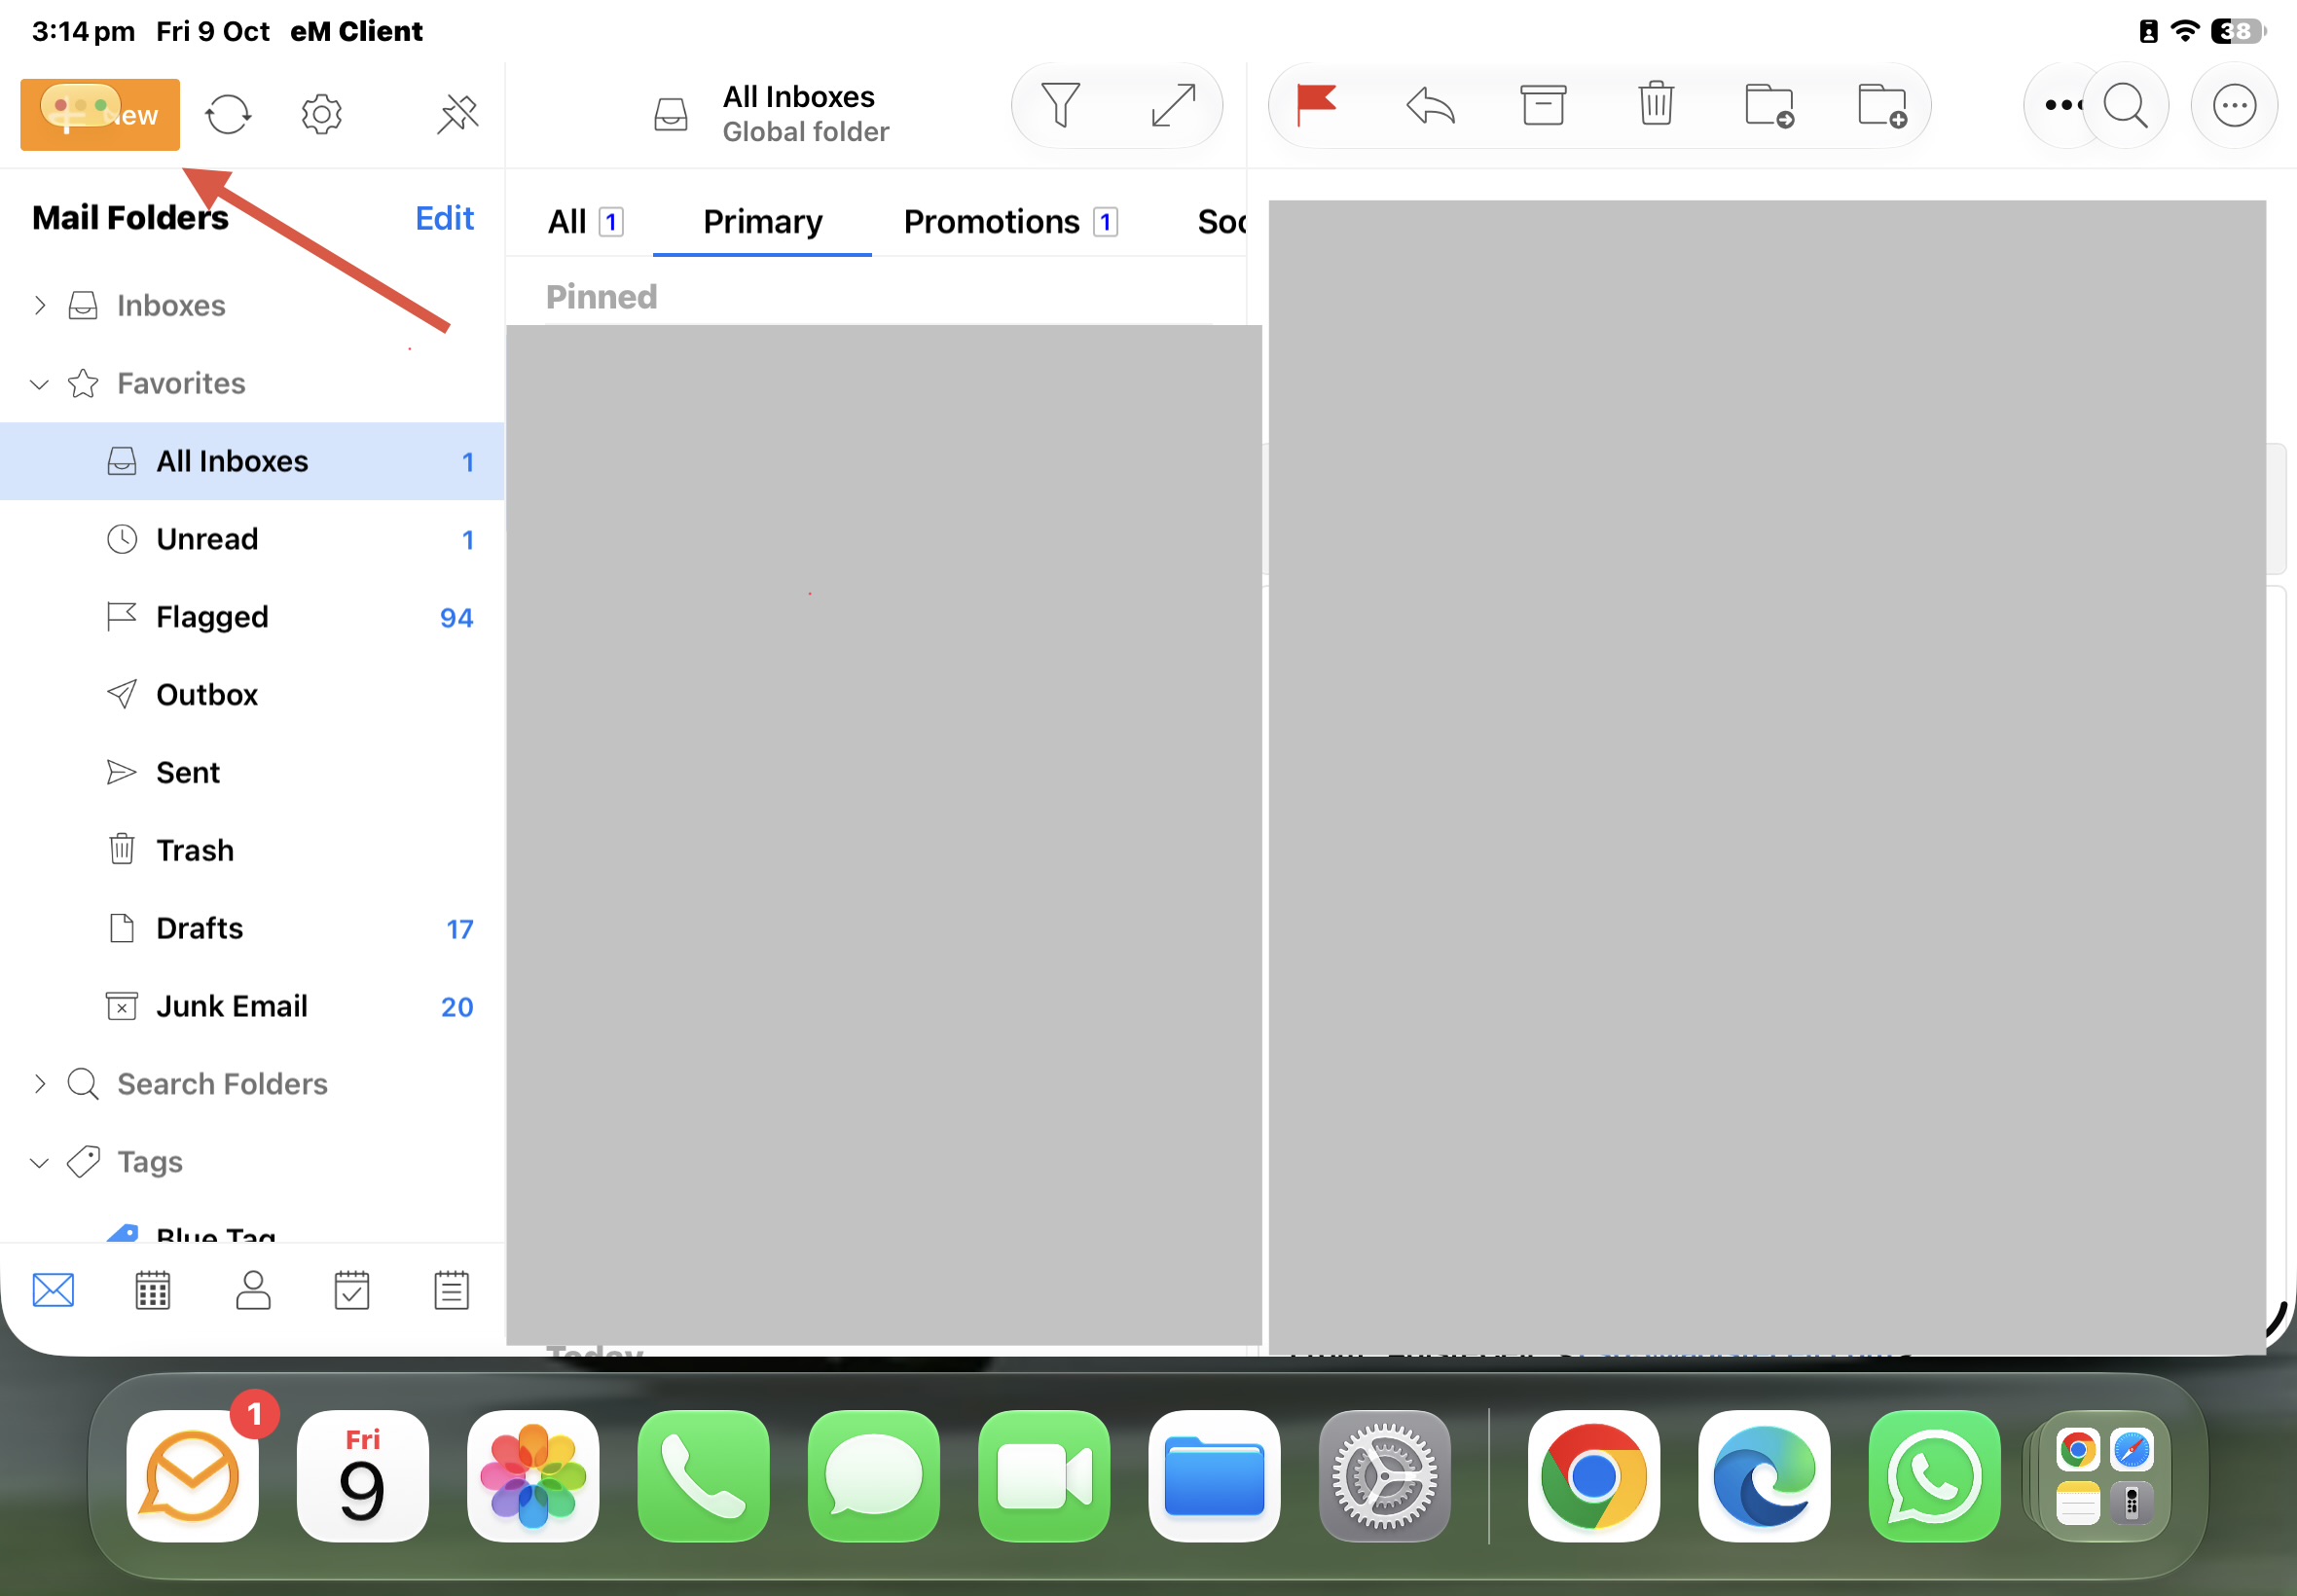Expand the Inboxes tree group
Viewport: 2297px width, 1596px height.
(40, 305)
